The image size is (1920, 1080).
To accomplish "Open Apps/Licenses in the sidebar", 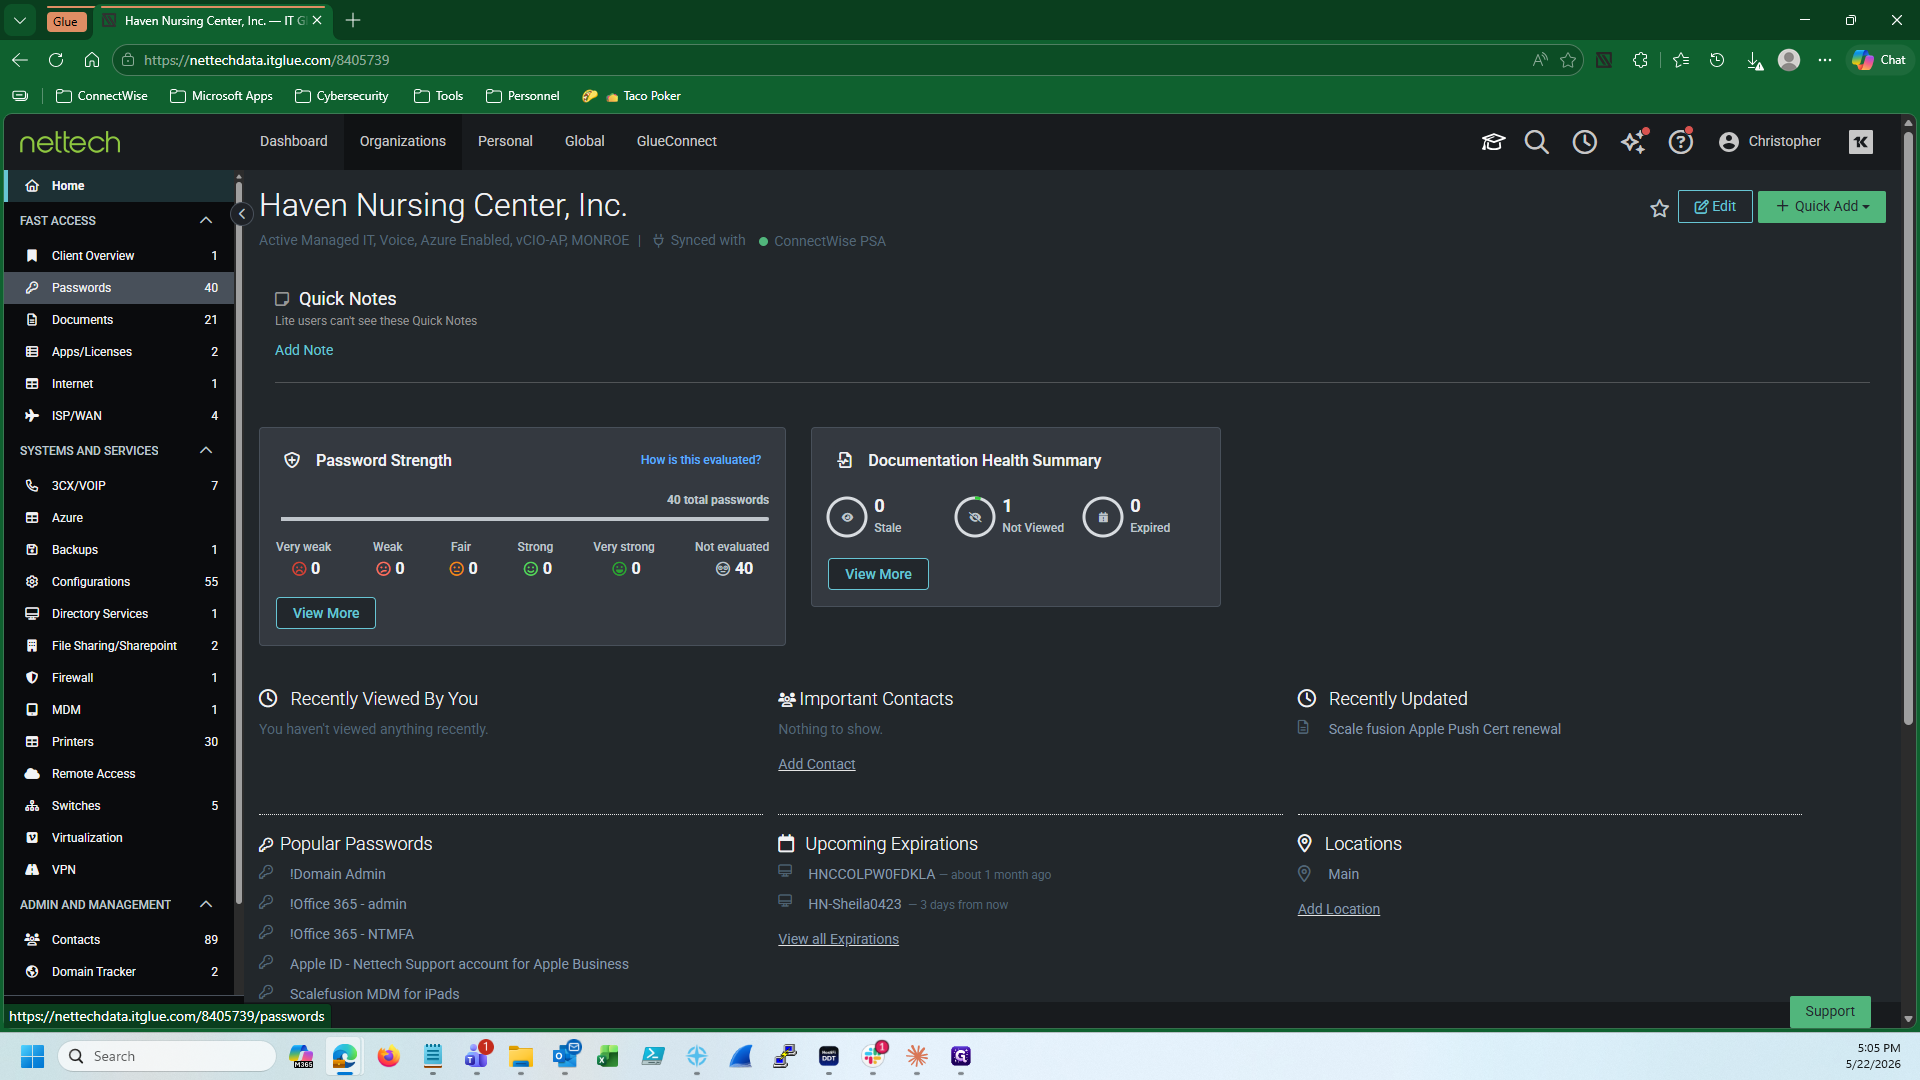I will click(x=120, y=352).
